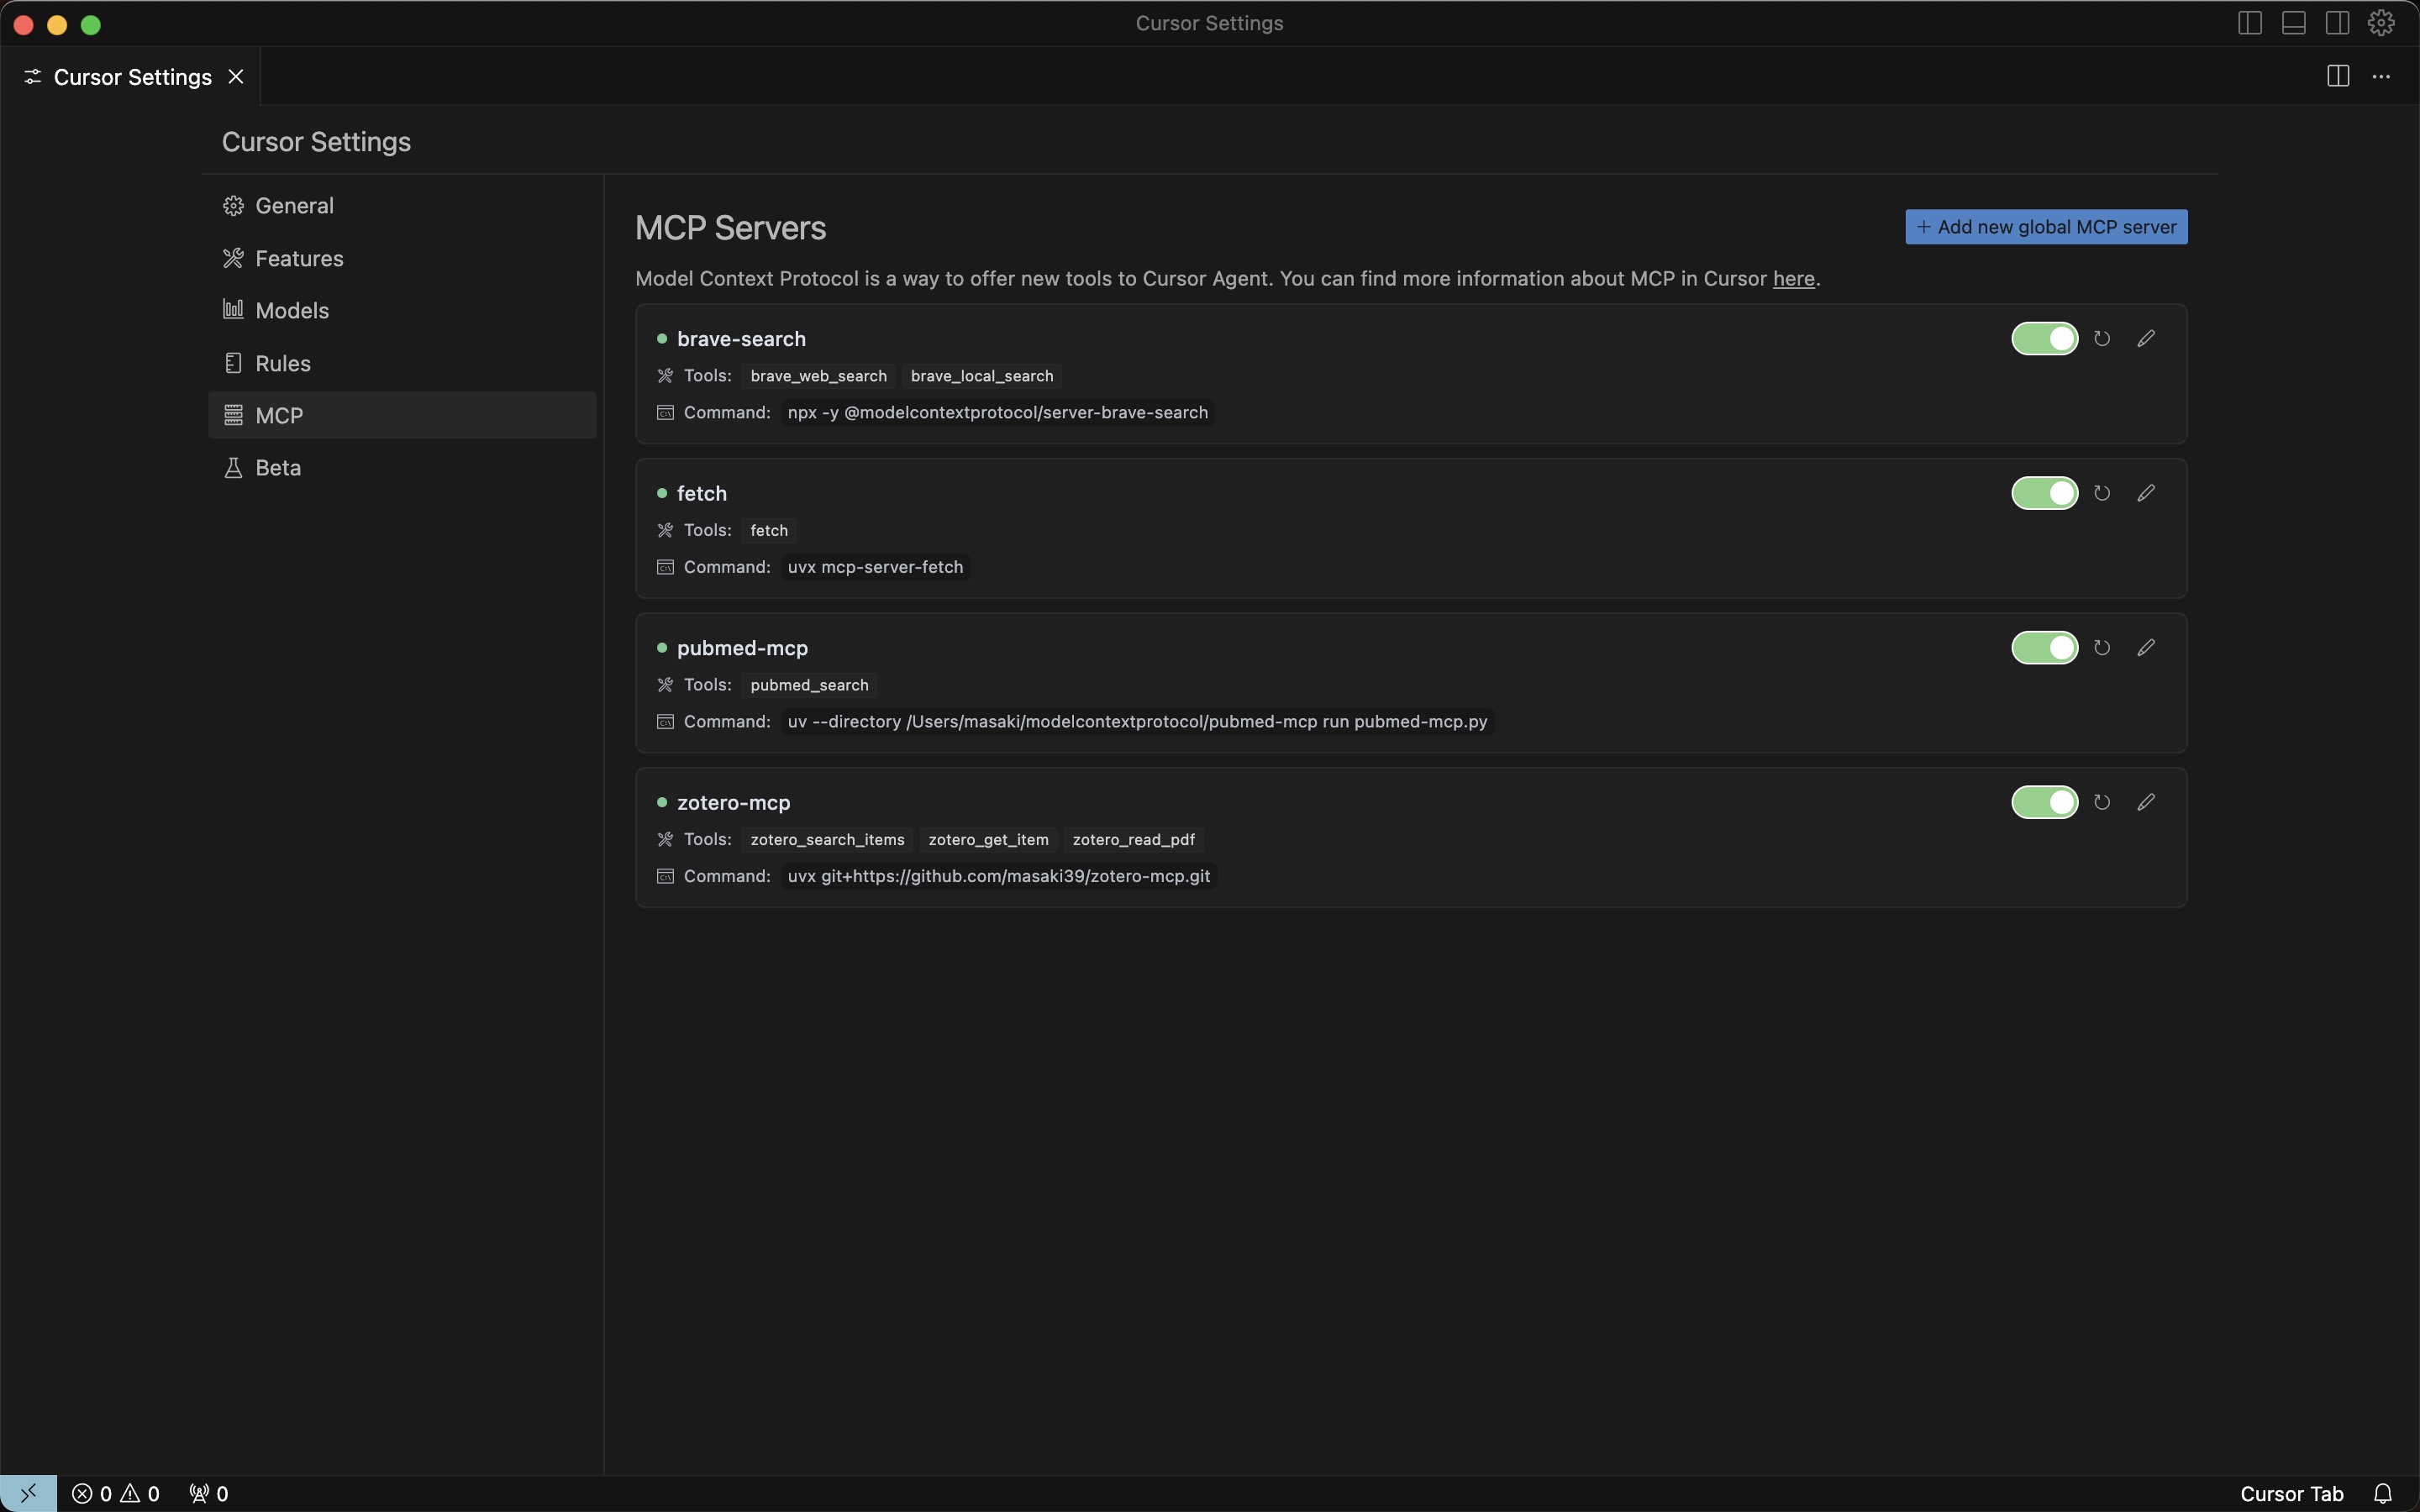
Task: Edit the zotero-mcp server configuration
Action: (x=2146, y=803)
